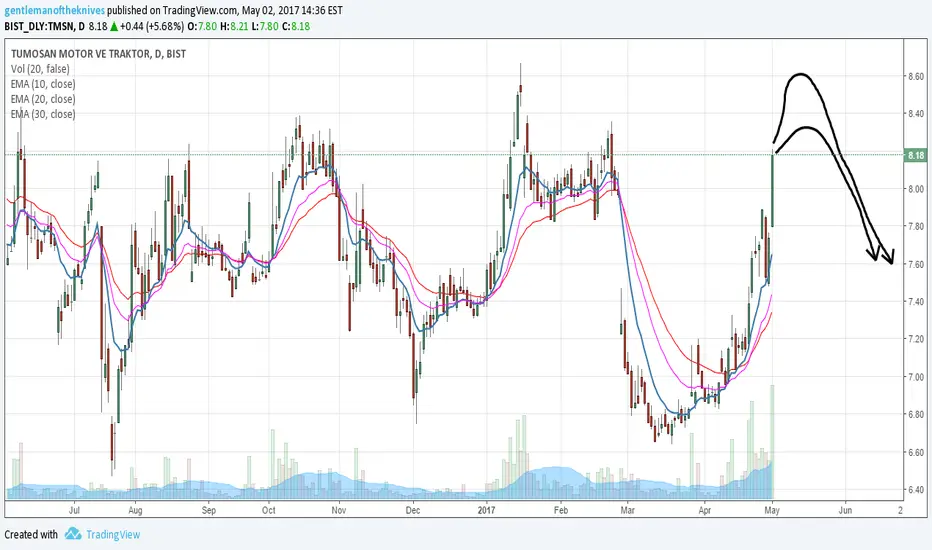The width and height of the screenshot is (932, 550).
Task: Click the May date axis label
Action: point(772,510)
